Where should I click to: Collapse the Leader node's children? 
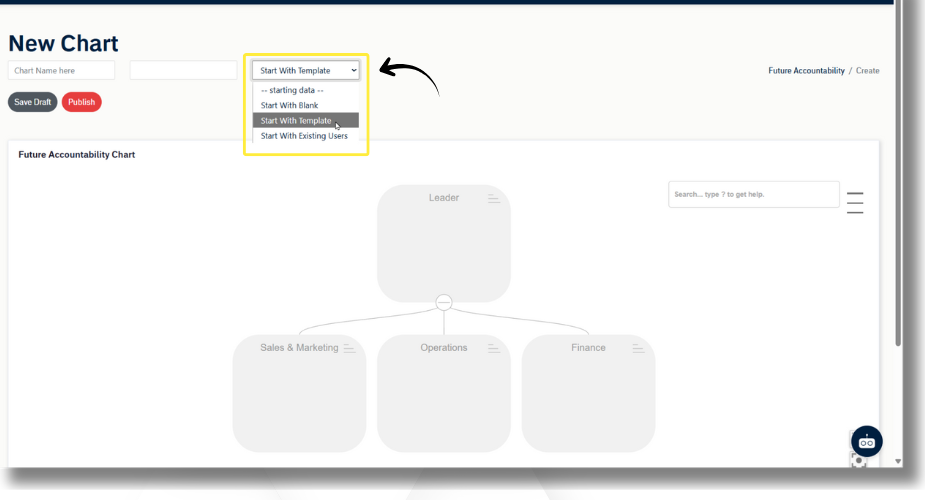tap(444, 302)
